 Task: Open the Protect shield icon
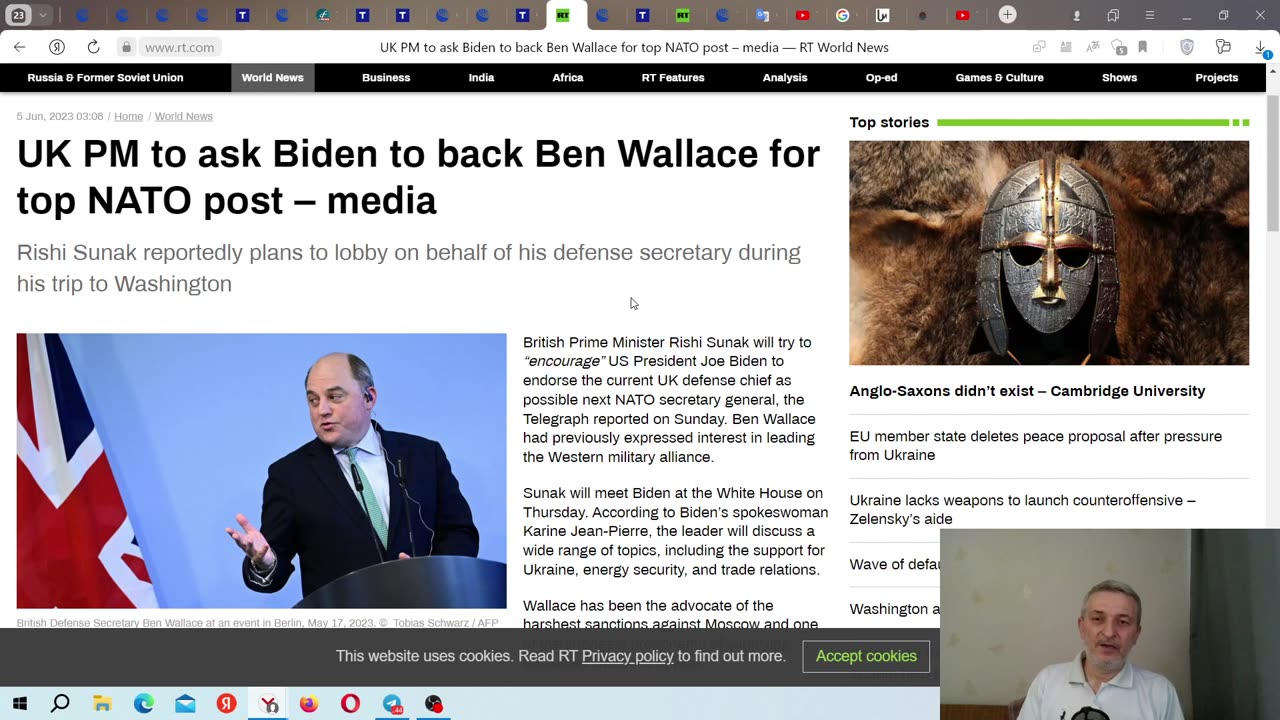(1187, 47)
